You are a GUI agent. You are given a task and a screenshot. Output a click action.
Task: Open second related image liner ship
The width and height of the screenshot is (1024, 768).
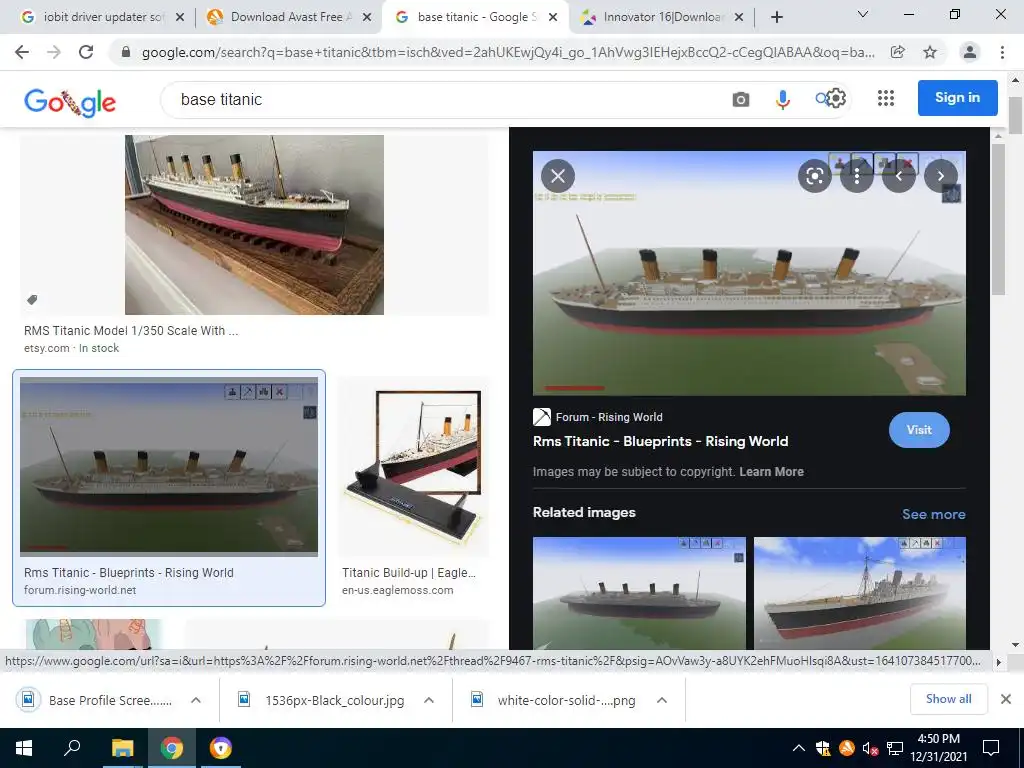tap(859, 593)
